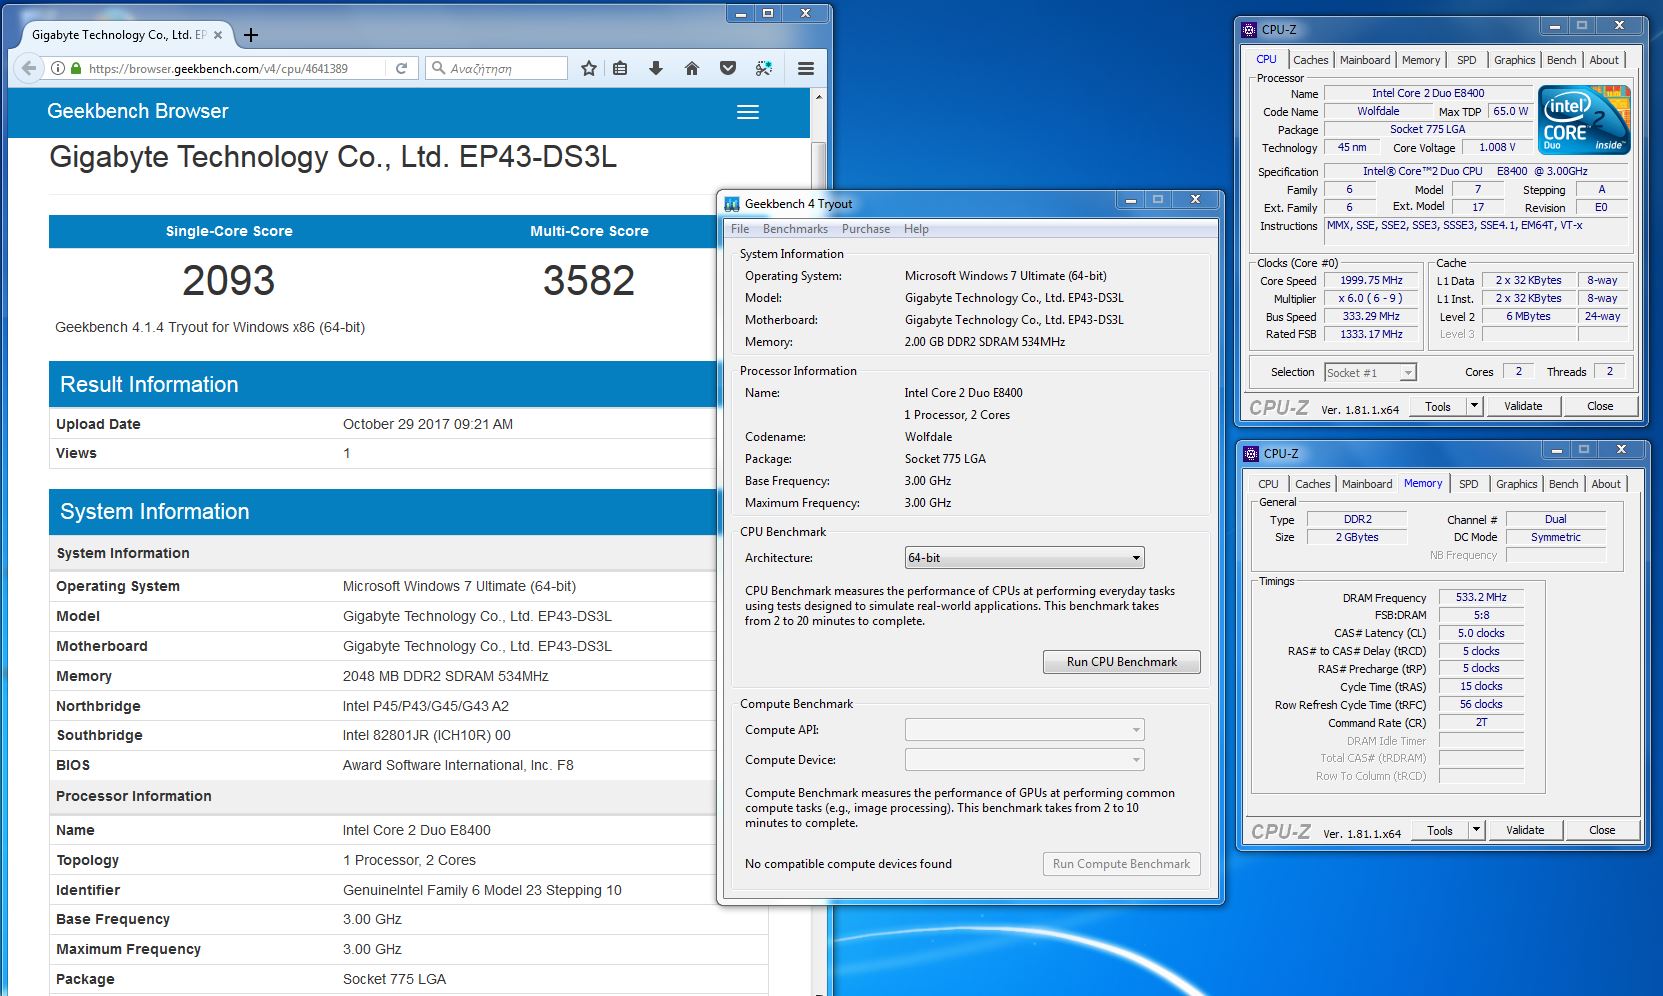Go to the Firefox home page icon
The height and width of the screenshot is (996, 1663).
691,68
